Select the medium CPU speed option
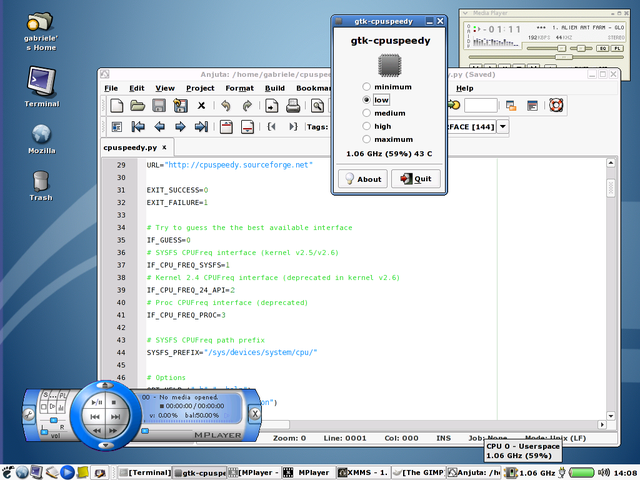 384,113
